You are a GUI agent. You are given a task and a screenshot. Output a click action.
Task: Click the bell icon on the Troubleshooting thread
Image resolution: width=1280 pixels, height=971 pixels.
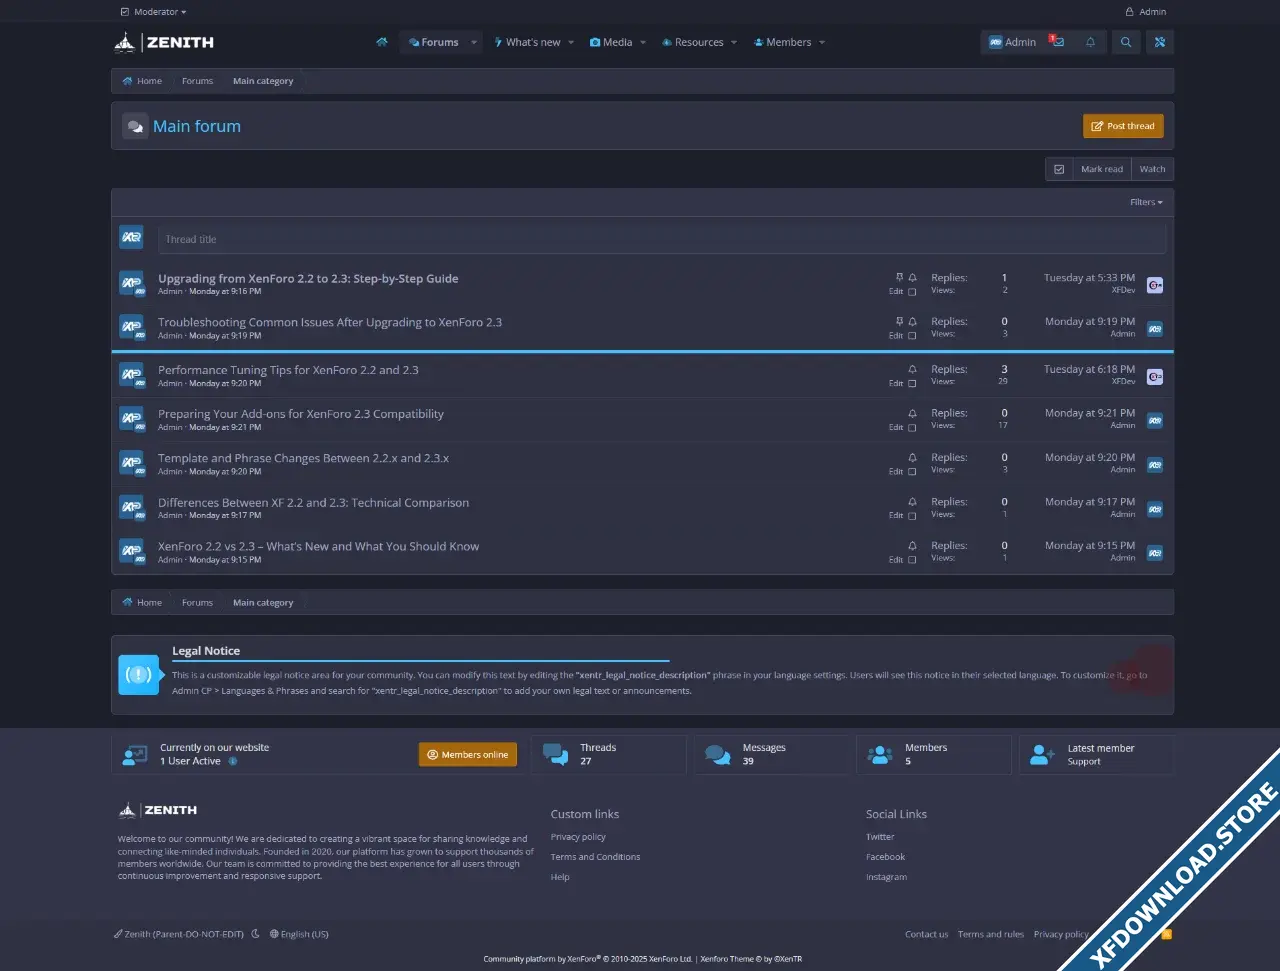tap(912, 322)
